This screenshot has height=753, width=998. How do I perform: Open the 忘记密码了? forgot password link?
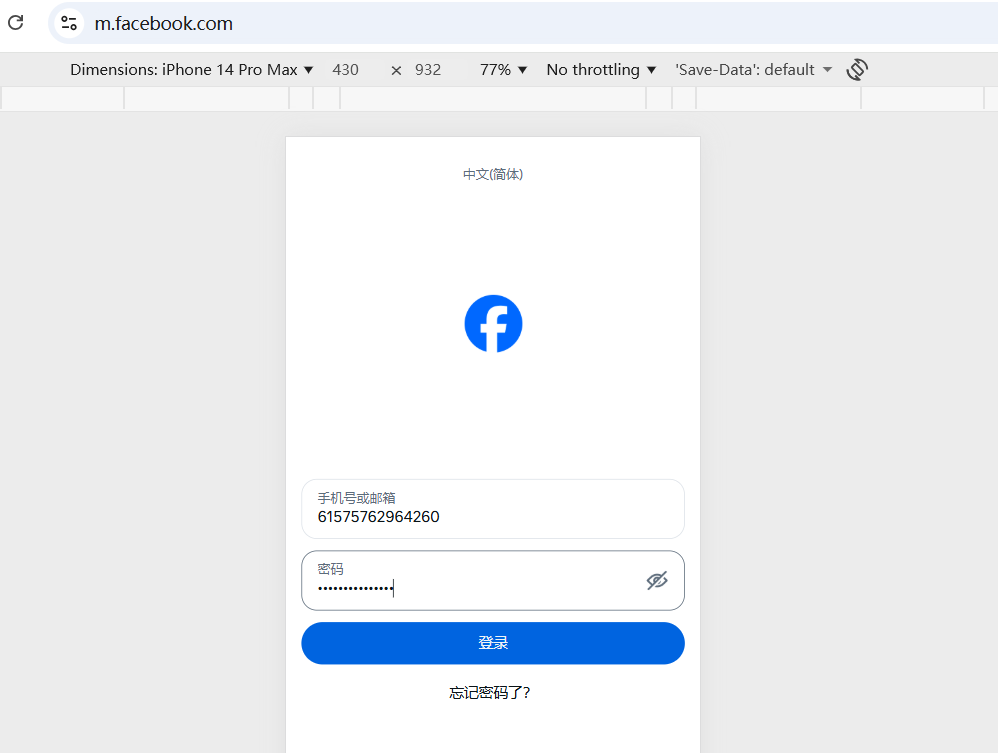489,693
